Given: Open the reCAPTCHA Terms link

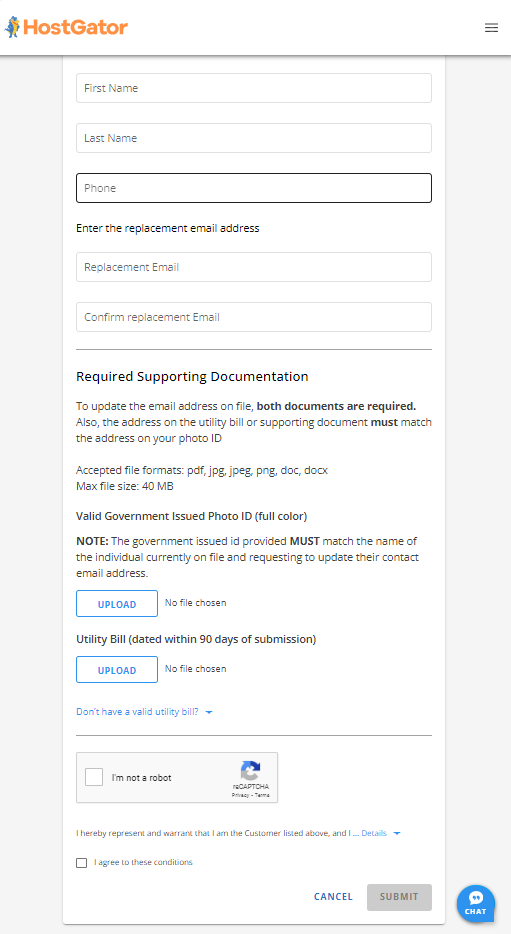Looking at the screenshot, I should (262, 795).
